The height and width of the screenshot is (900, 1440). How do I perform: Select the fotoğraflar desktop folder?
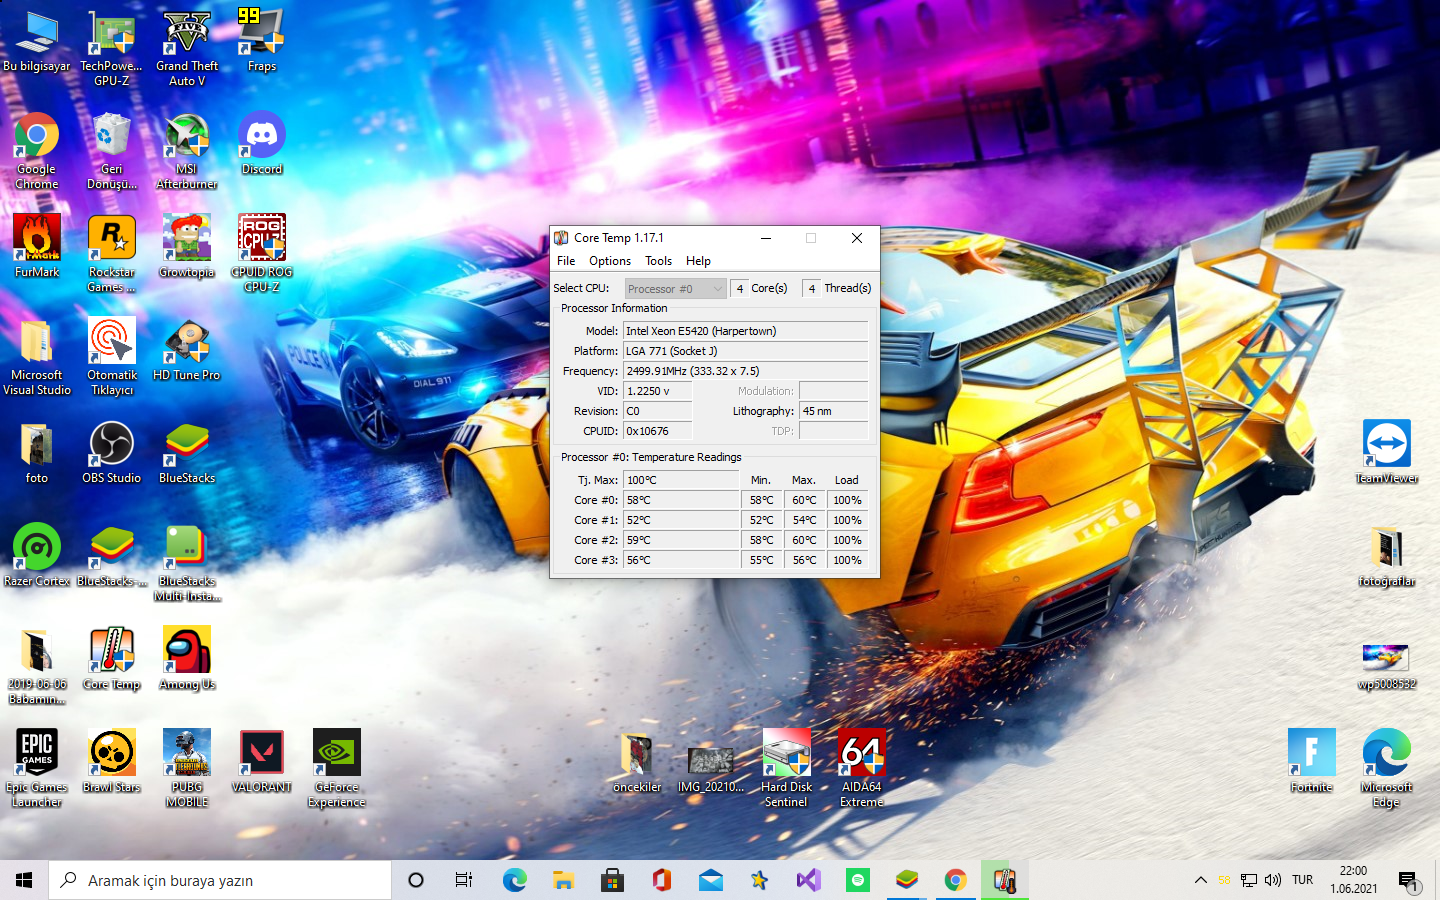[1387, 556]
